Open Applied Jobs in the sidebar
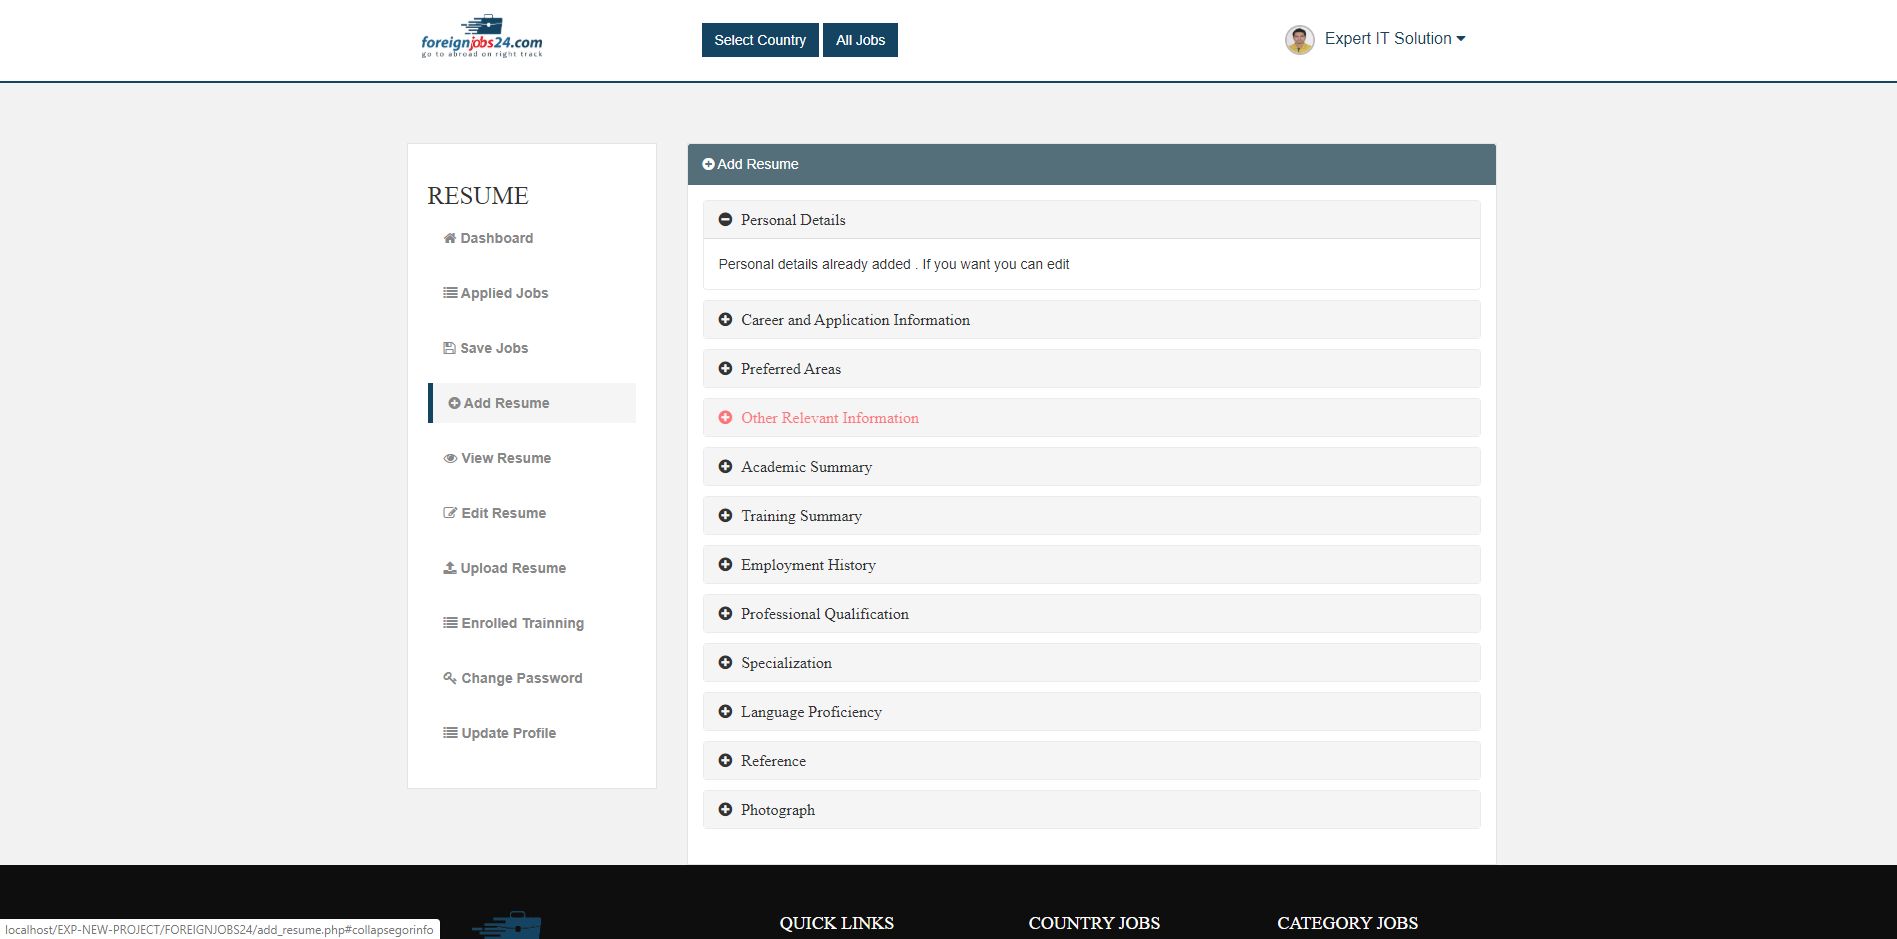This screenshot has height=939, width=1897. (x=496, y=293)
